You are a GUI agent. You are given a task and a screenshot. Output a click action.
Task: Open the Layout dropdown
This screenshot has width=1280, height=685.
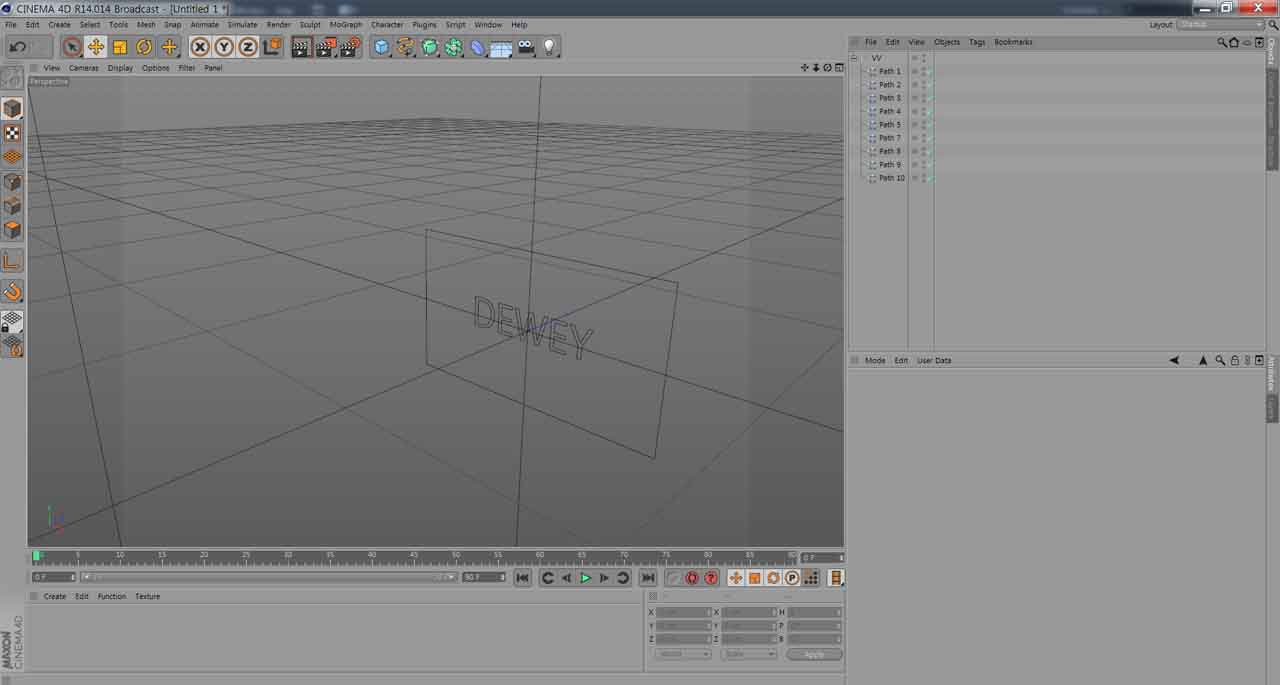[1221, 24]
